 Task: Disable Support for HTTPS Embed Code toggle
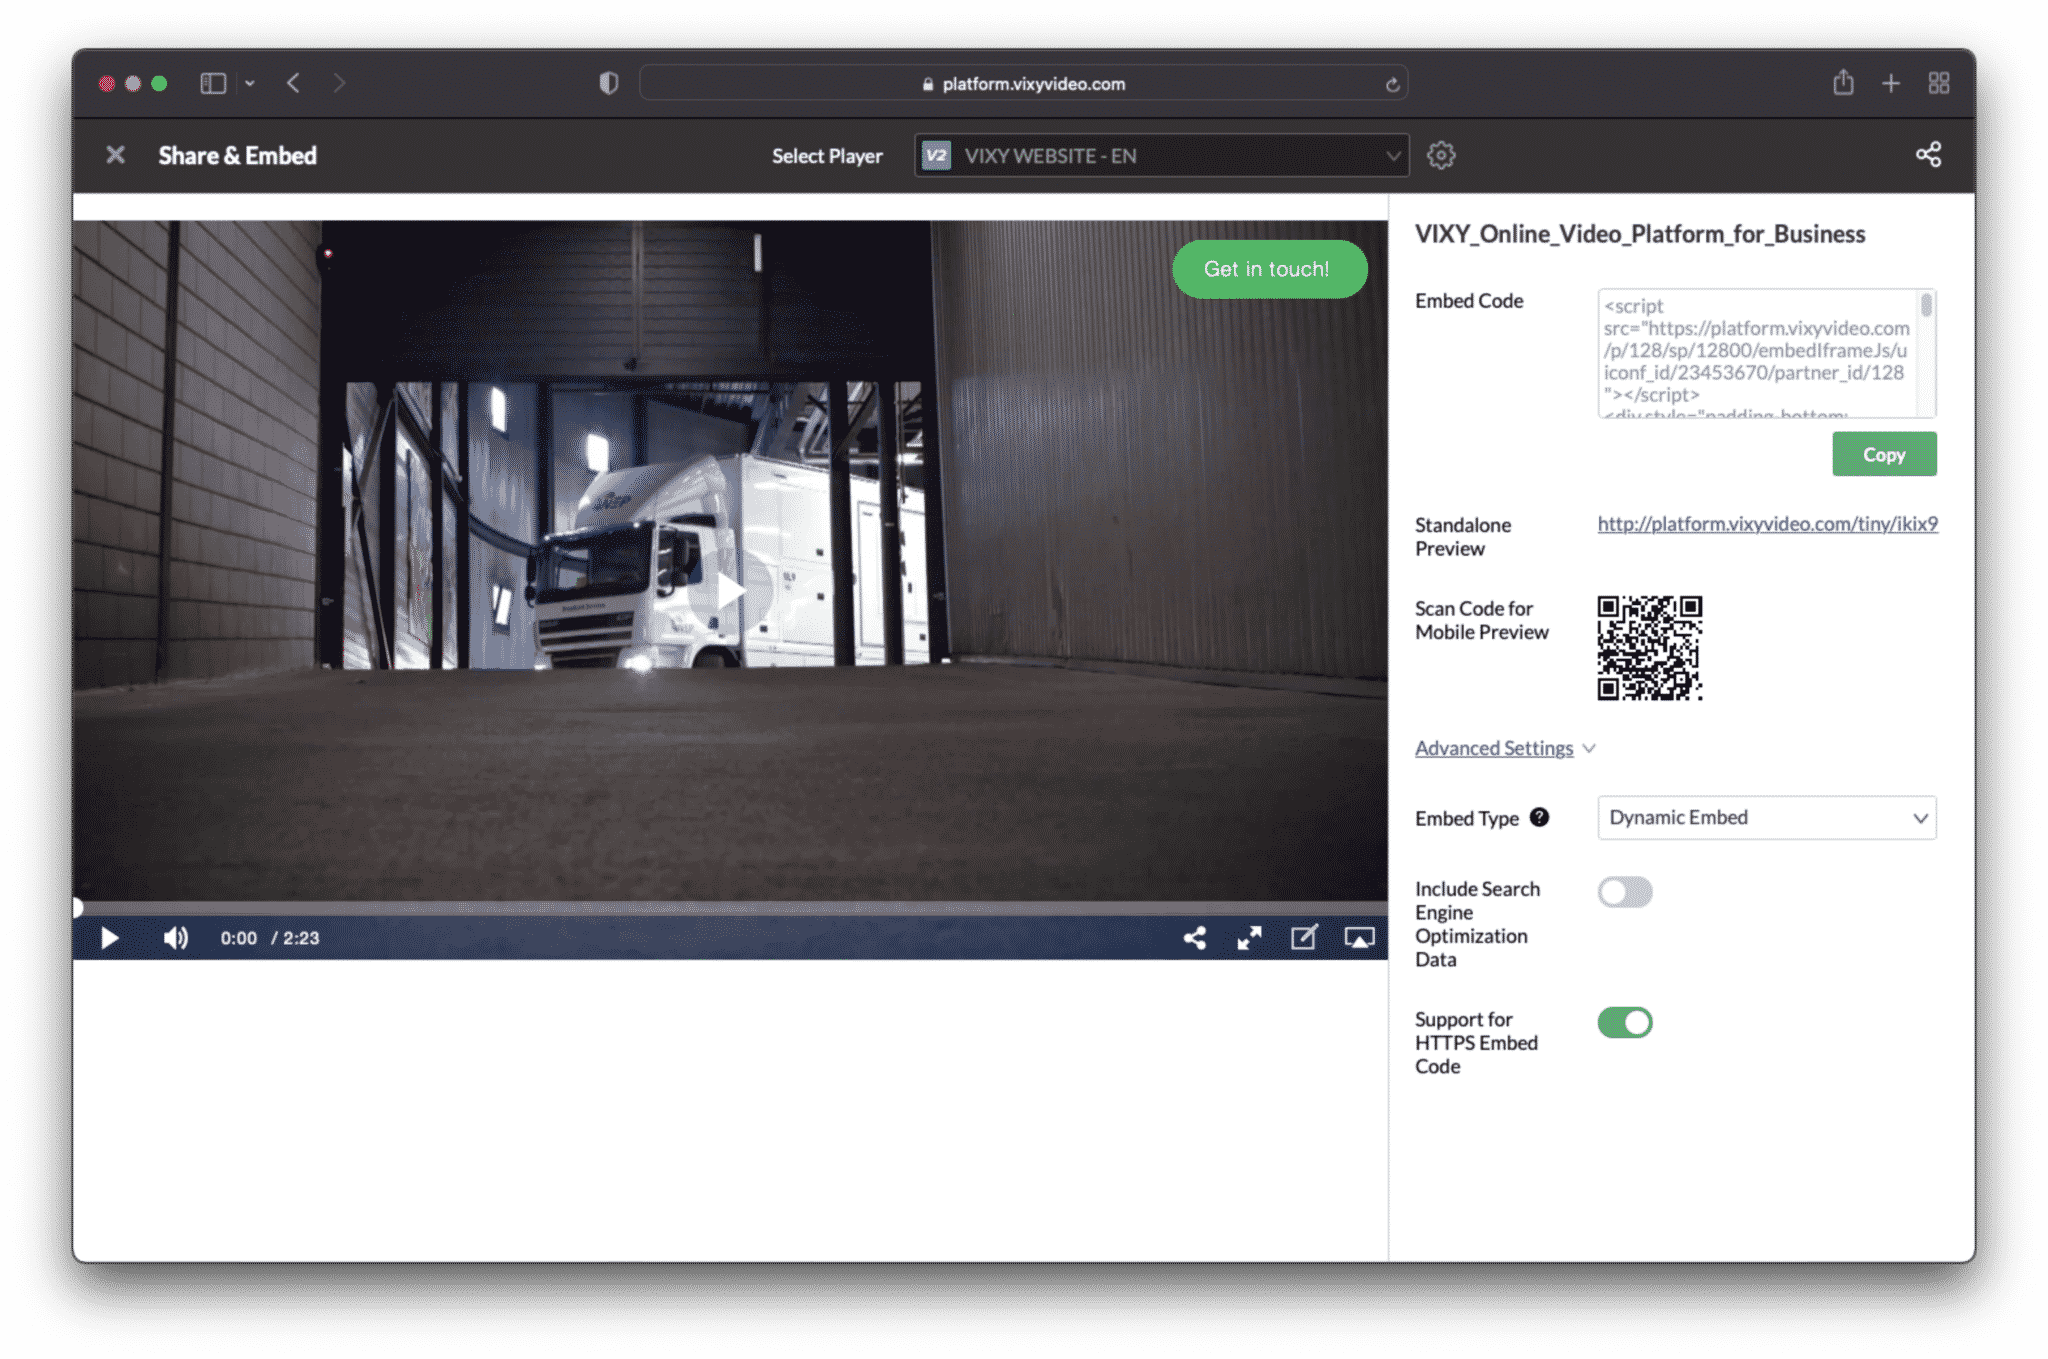coord(1625,1023)
